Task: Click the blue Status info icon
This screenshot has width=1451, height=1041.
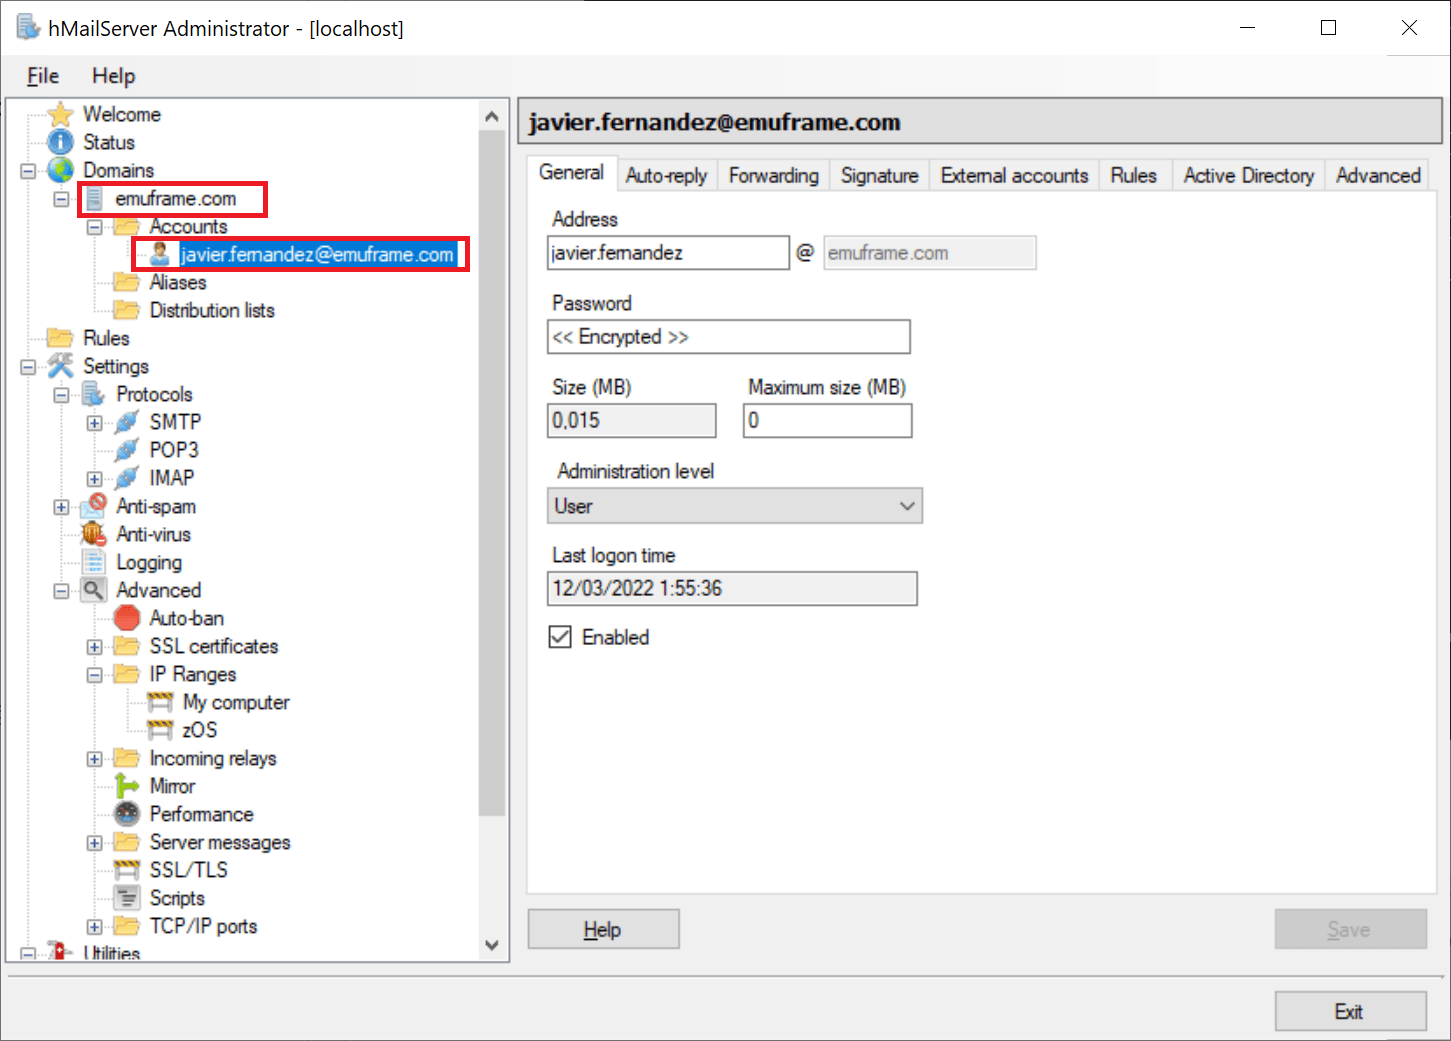Action: 61,142
